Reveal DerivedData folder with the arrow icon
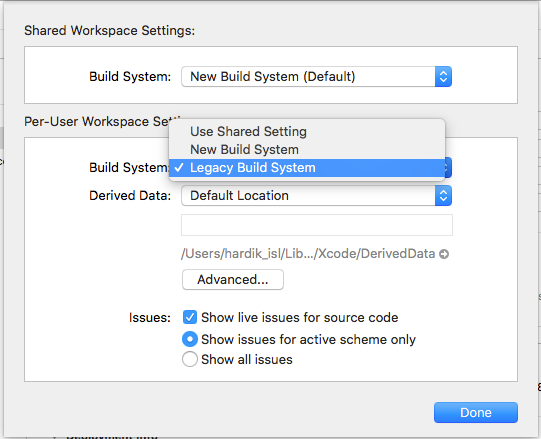 tap(444, 254)
